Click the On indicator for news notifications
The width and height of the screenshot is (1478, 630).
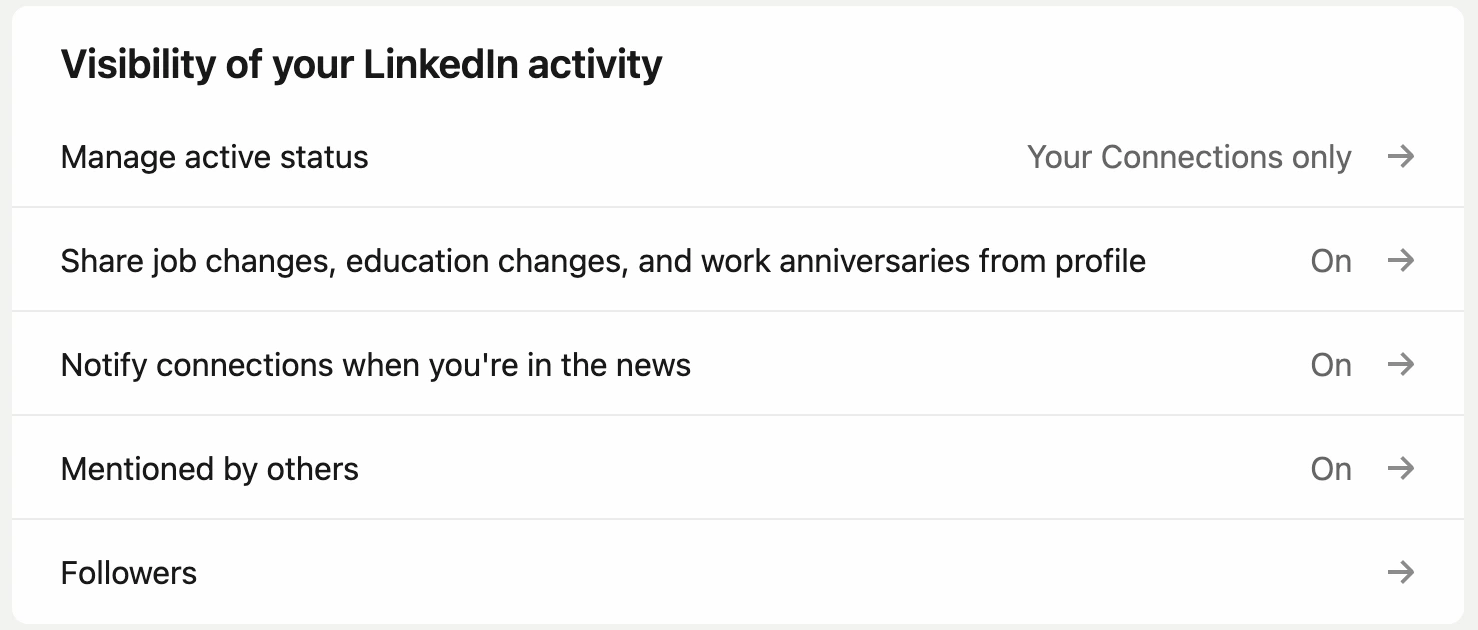click(x=1331, y=364)
